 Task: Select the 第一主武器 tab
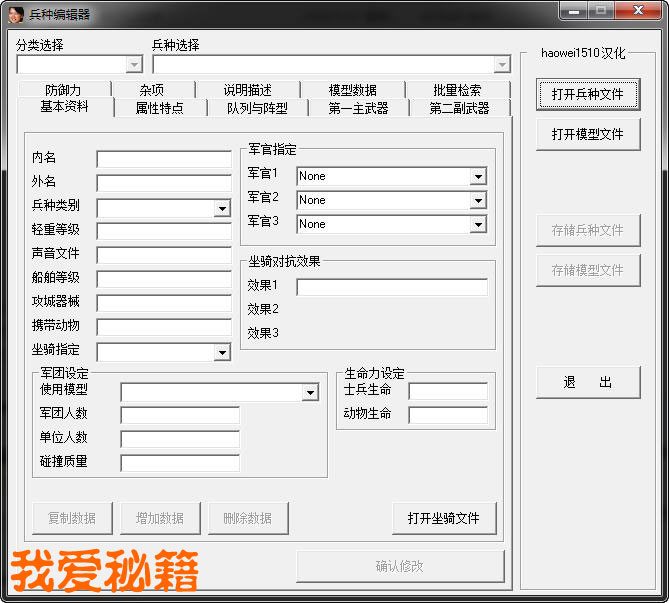[358, 108]
